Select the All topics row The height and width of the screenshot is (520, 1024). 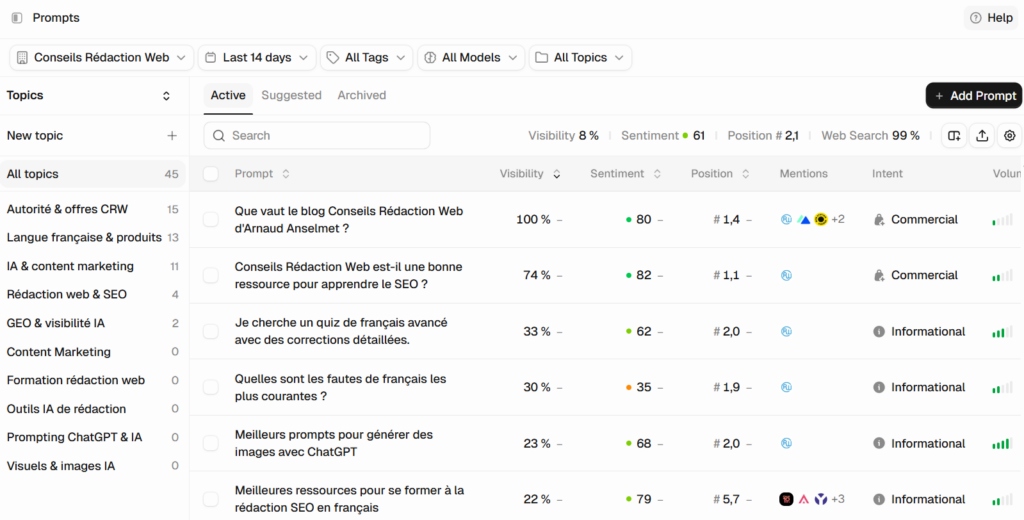pyautogui.click(x=93, y=174)
